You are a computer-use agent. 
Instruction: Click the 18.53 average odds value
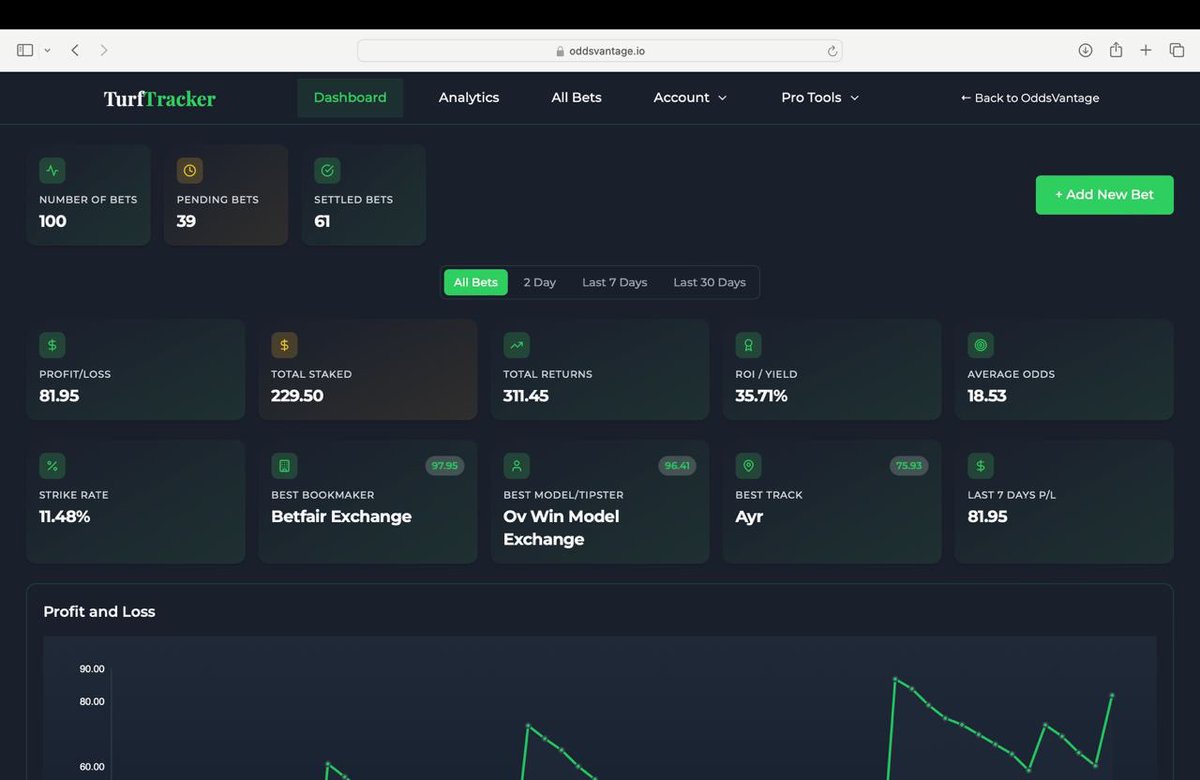coord(987,396)
